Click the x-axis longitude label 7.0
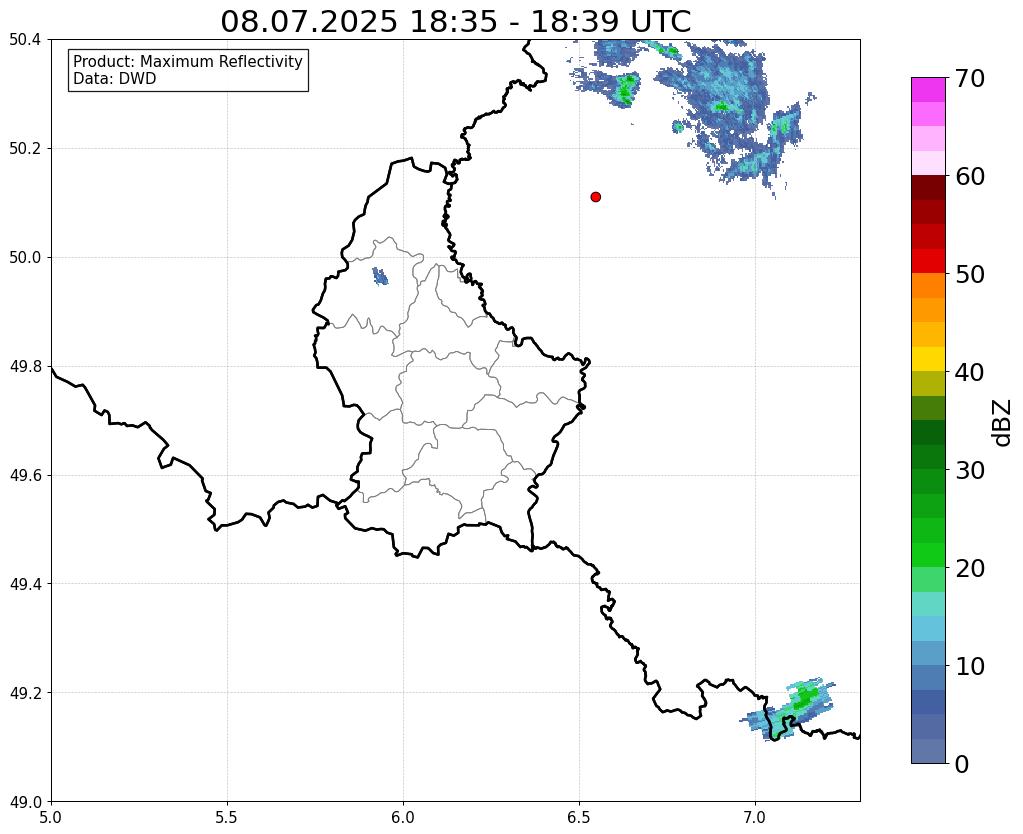Screen dimensions: 1023x834 click(x=755, y=818)
